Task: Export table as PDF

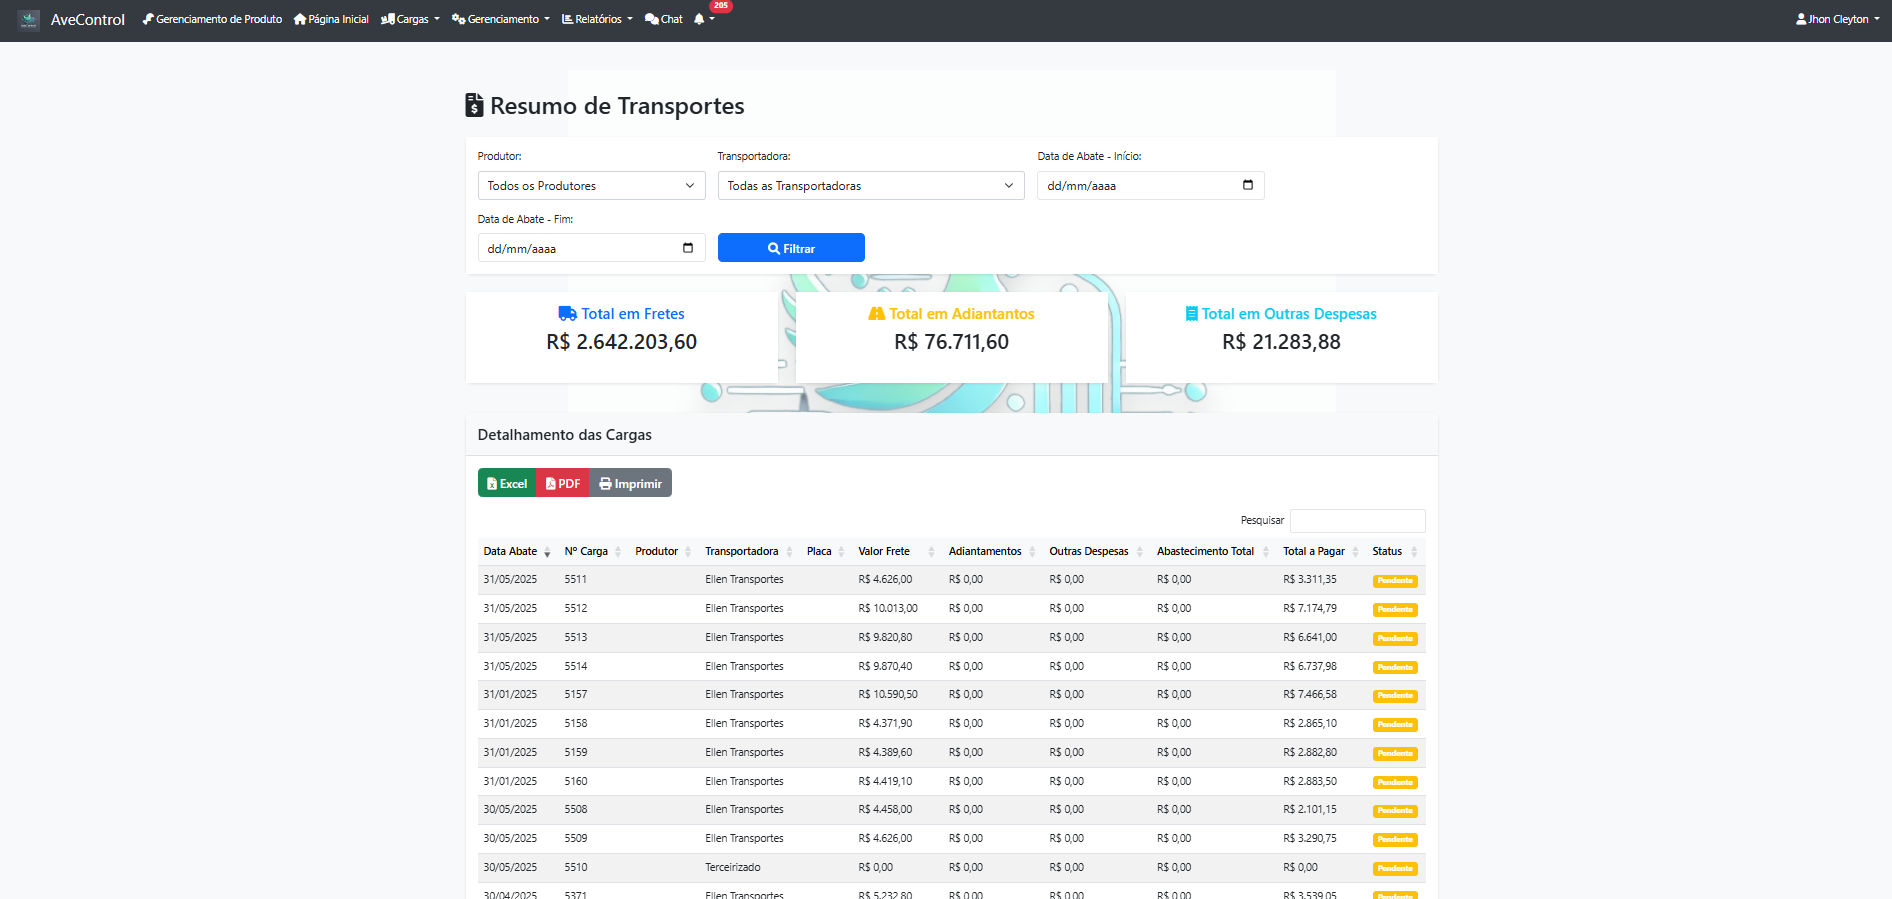Action: coord(563,483)
